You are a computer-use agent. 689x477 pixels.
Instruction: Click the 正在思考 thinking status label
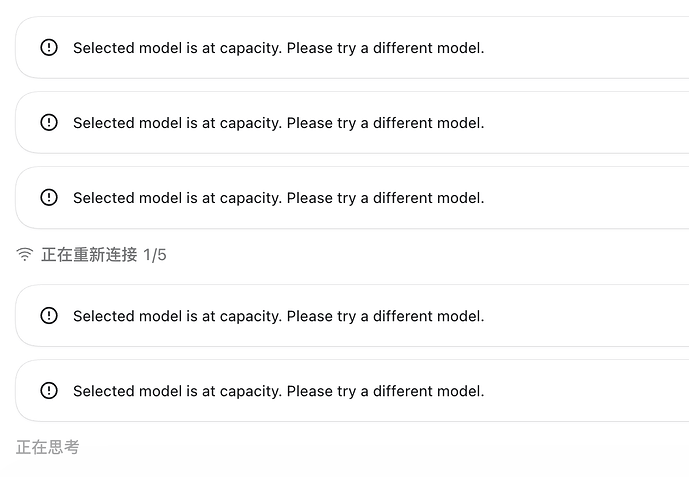[x=48, y=448]
